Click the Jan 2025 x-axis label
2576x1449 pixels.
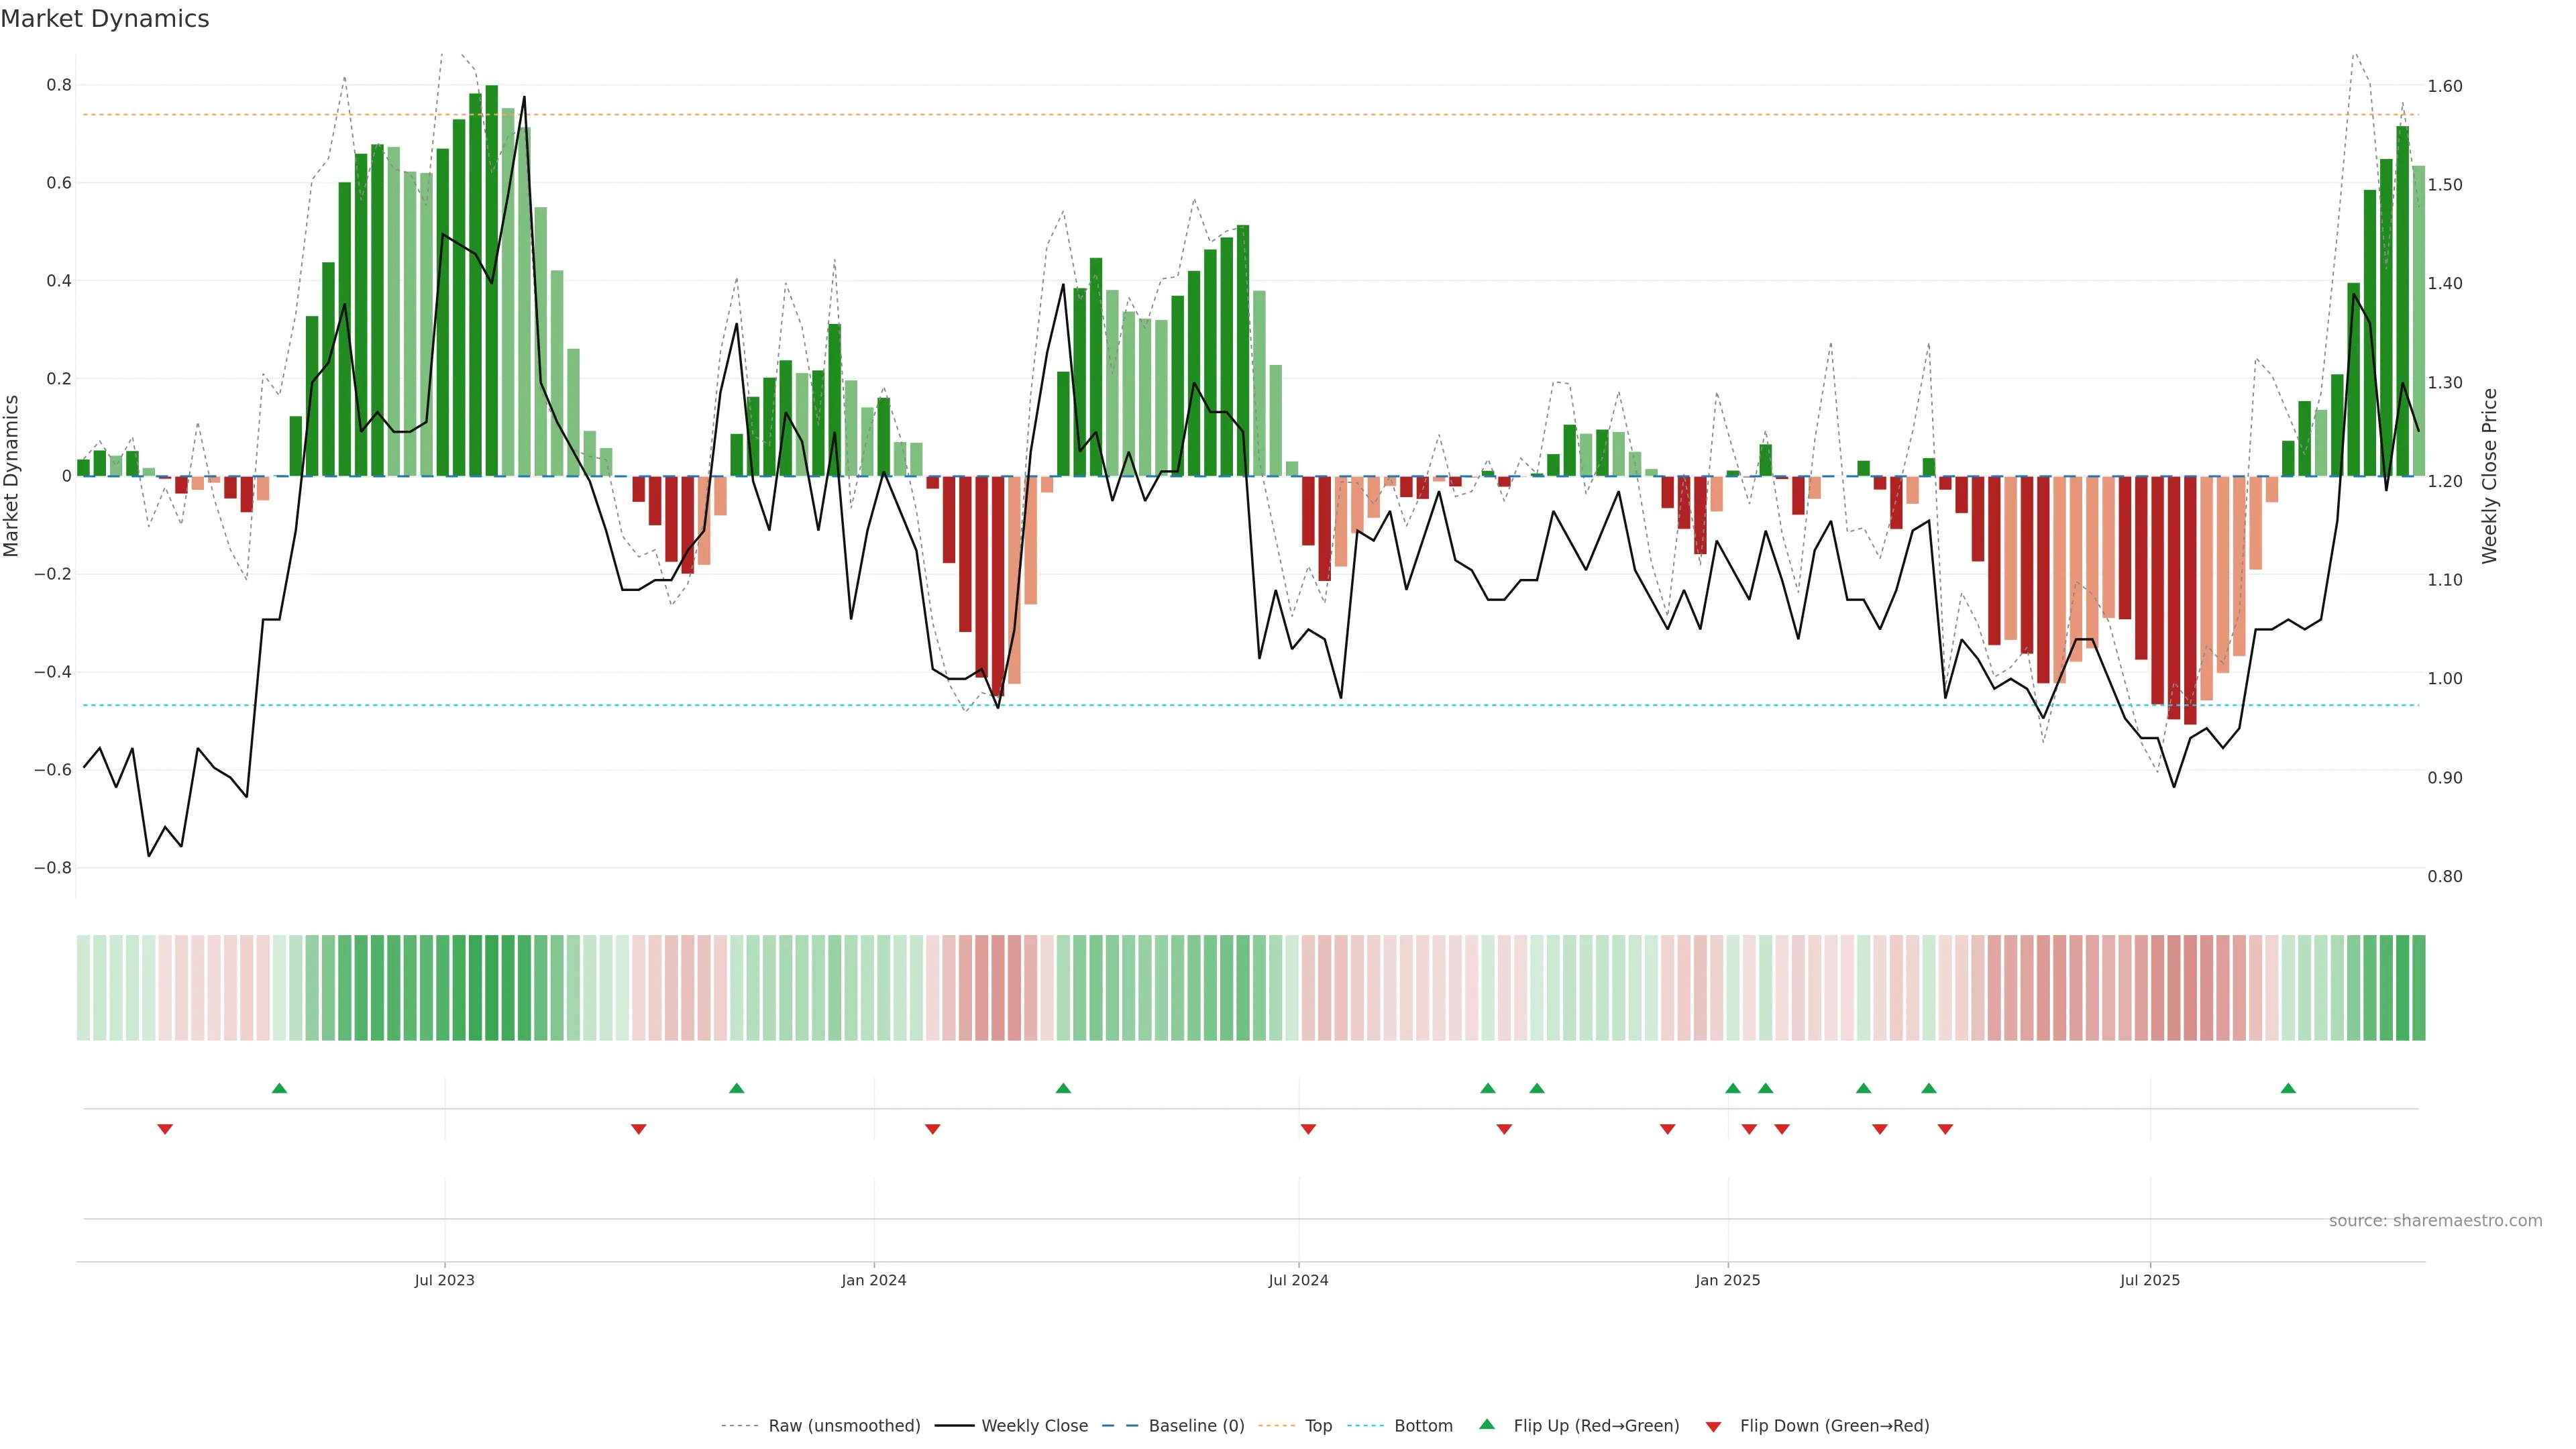point(1727,1280)
